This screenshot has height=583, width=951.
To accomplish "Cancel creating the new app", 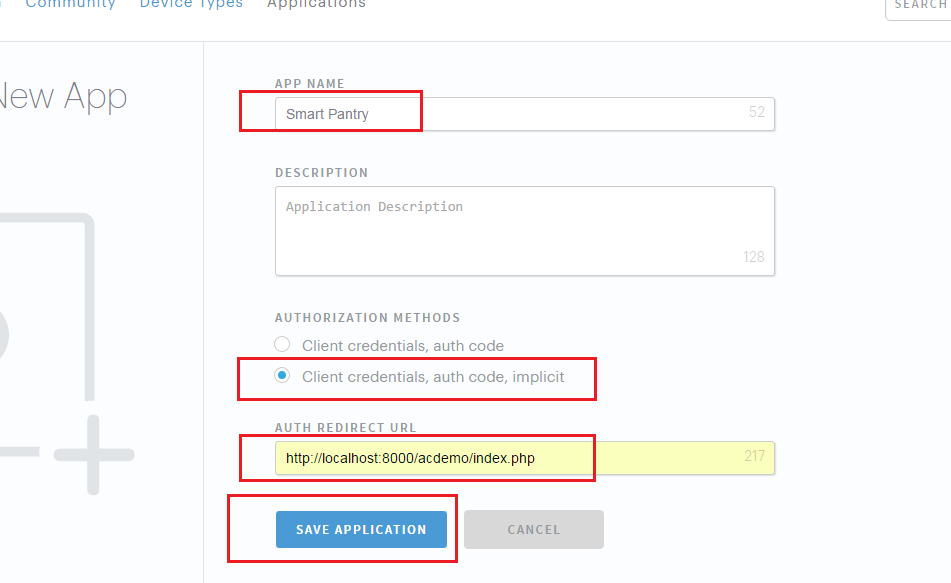I will tap(534, 530).
